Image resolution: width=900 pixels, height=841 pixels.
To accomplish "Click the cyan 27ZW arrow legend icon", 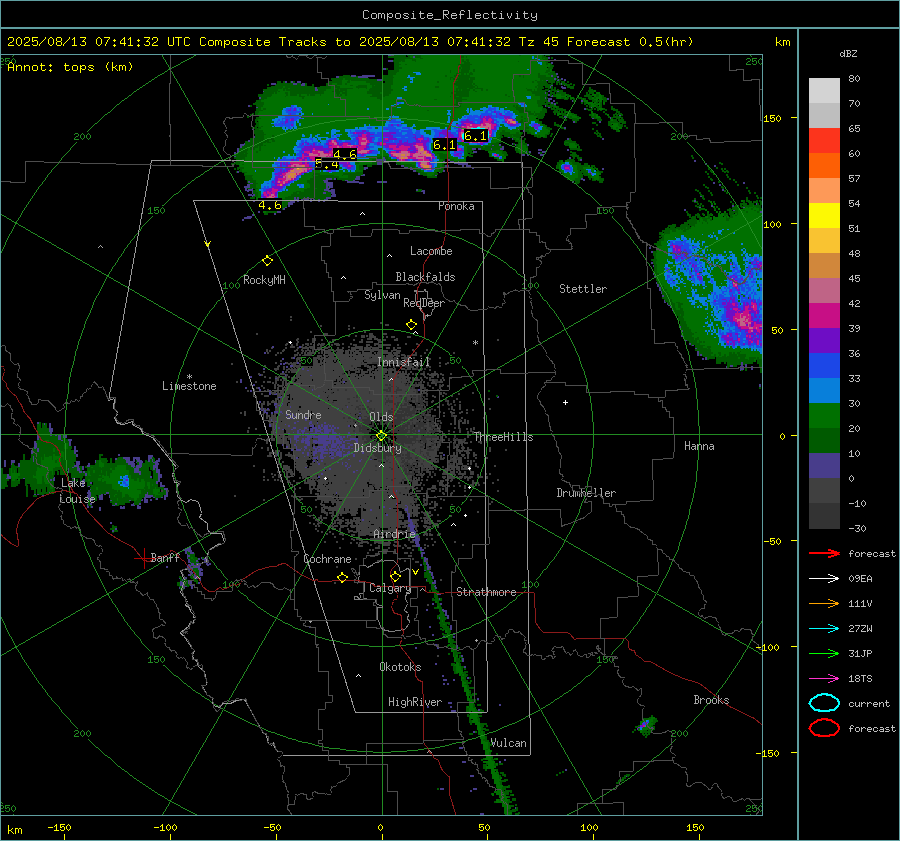I will pyautogui.click(x=824, y=629).
